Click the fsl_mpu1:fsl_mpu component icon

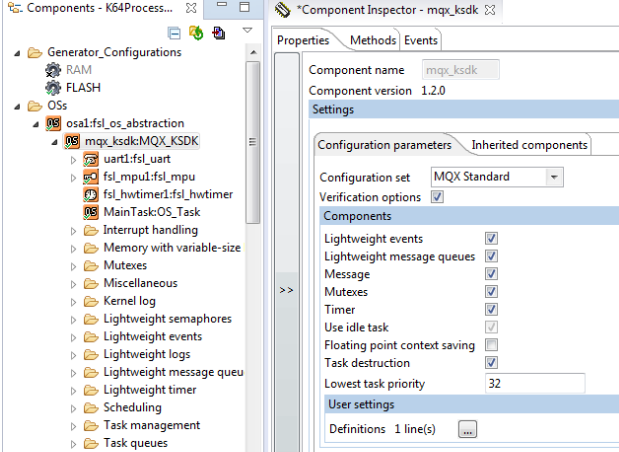[x=90, y=177]
